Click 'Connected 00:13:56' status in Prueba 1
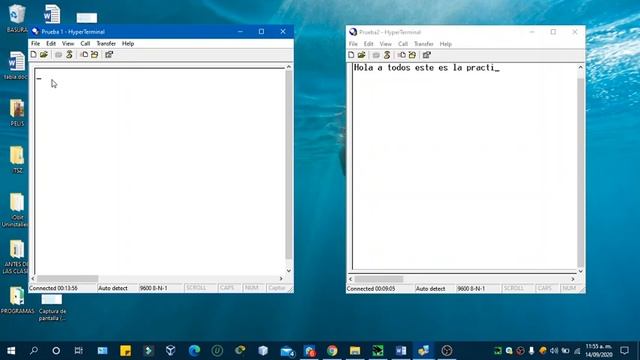Screen dimensions: 640x360 (53, 288)
